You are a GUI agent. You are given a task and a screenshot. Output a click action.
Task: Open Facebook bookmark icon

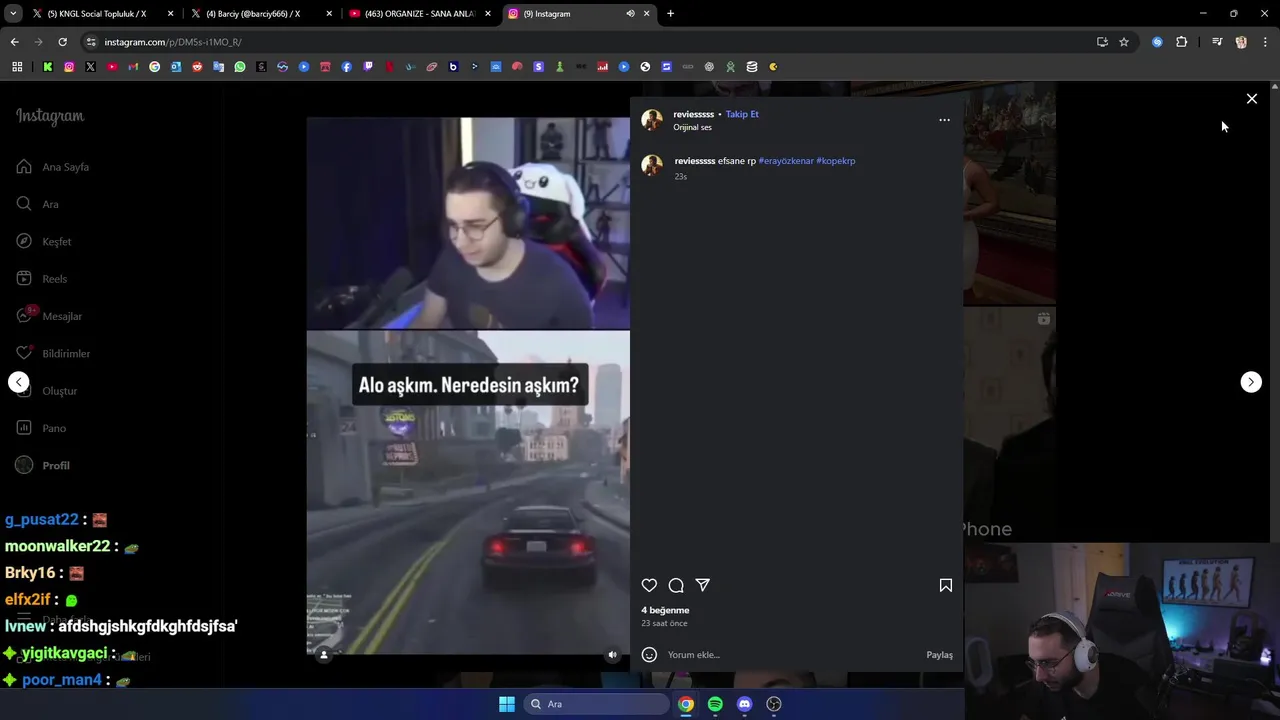pyautogui.click(x=346, y=67)
